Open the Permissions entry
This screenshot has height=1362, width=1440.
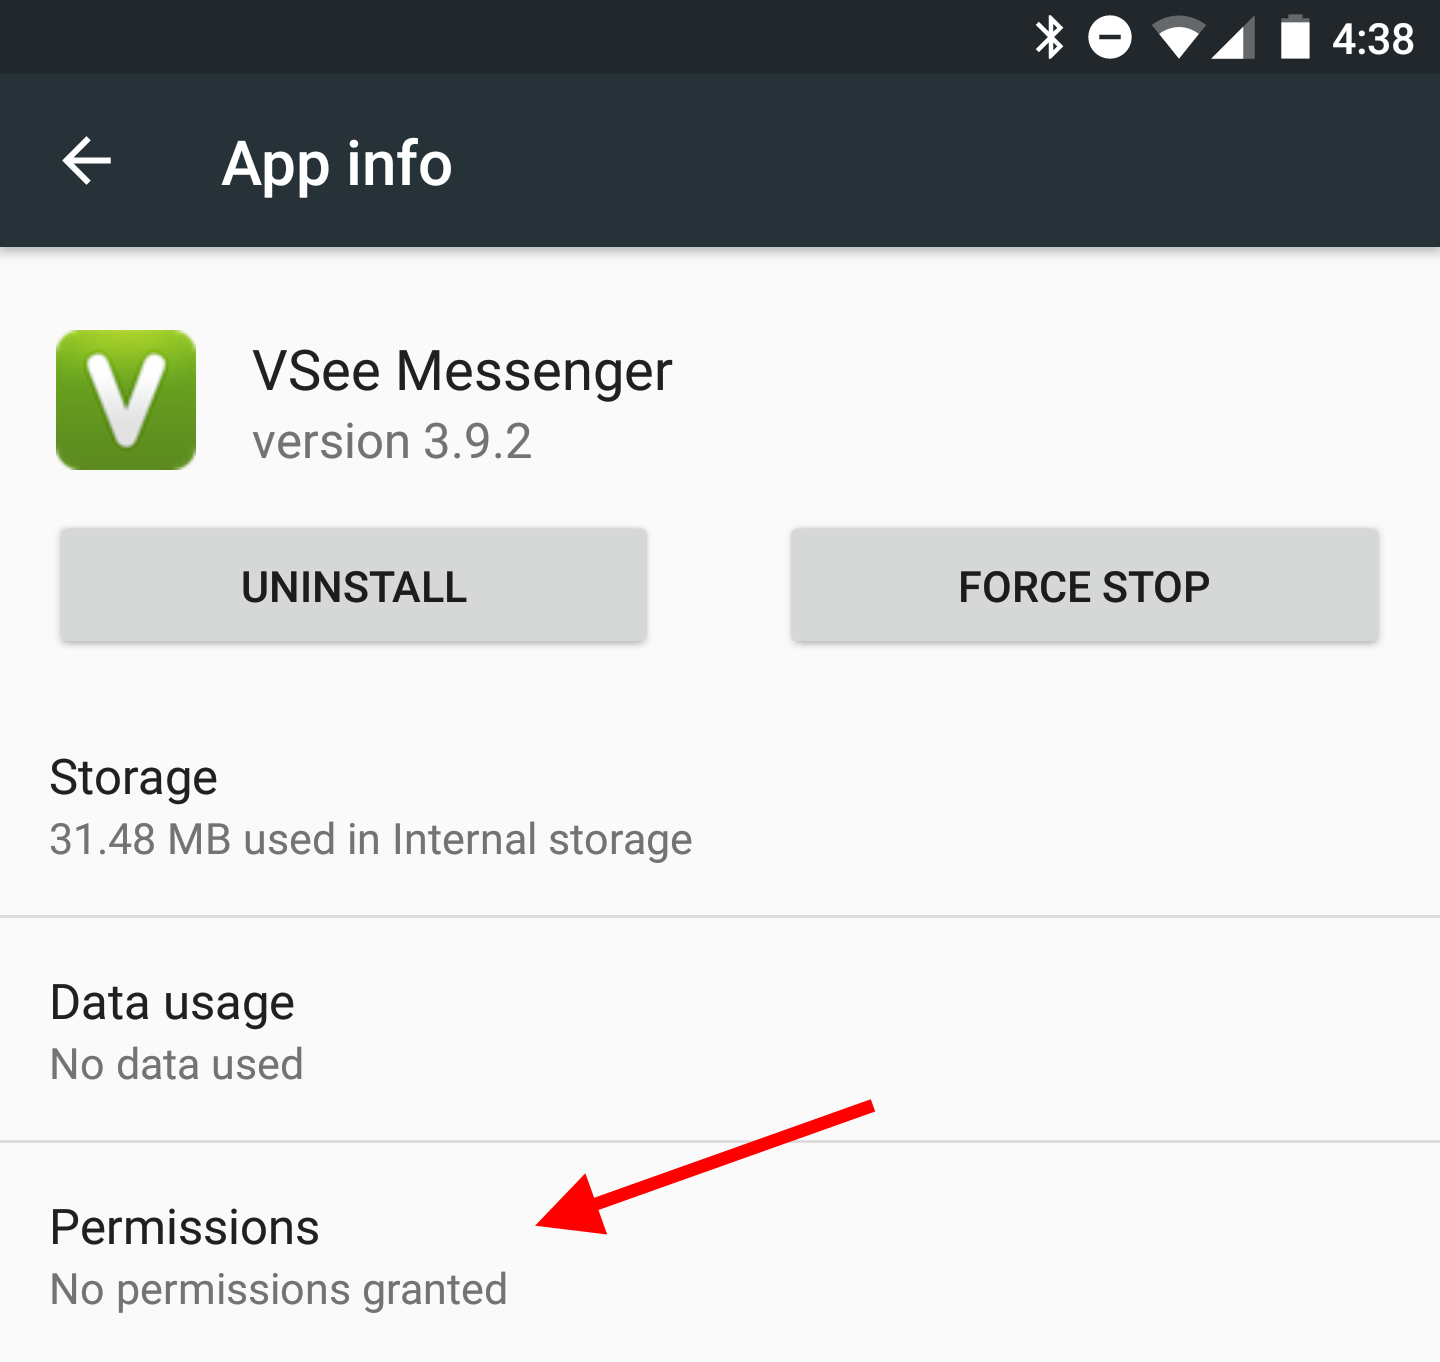coord(720,1253)
